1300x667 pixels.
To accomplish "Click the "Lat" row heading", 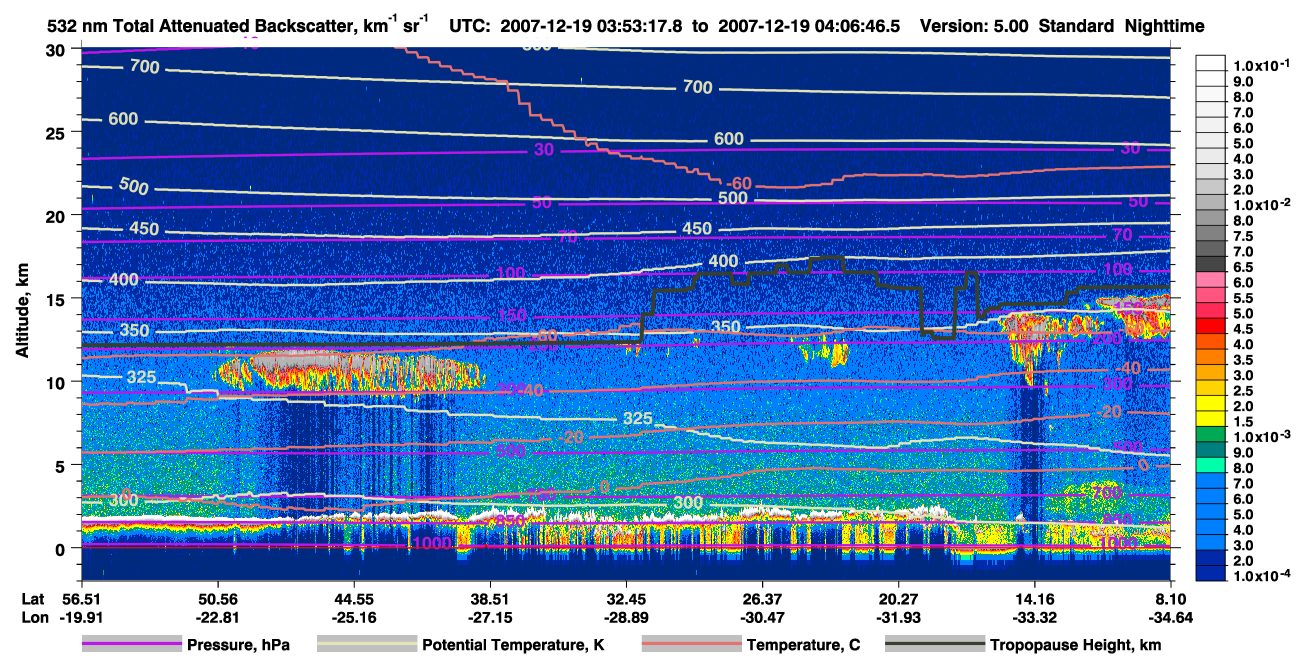I will click(33, 598).
